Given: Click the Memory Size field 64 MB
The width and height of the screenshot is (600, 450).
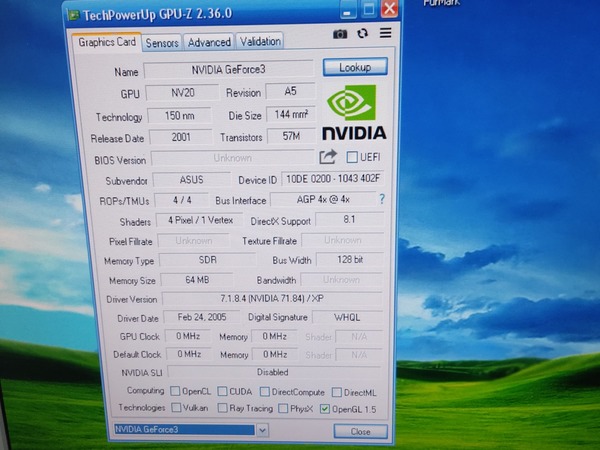Looking at the screenshot, I should click(x=197, y=280).
